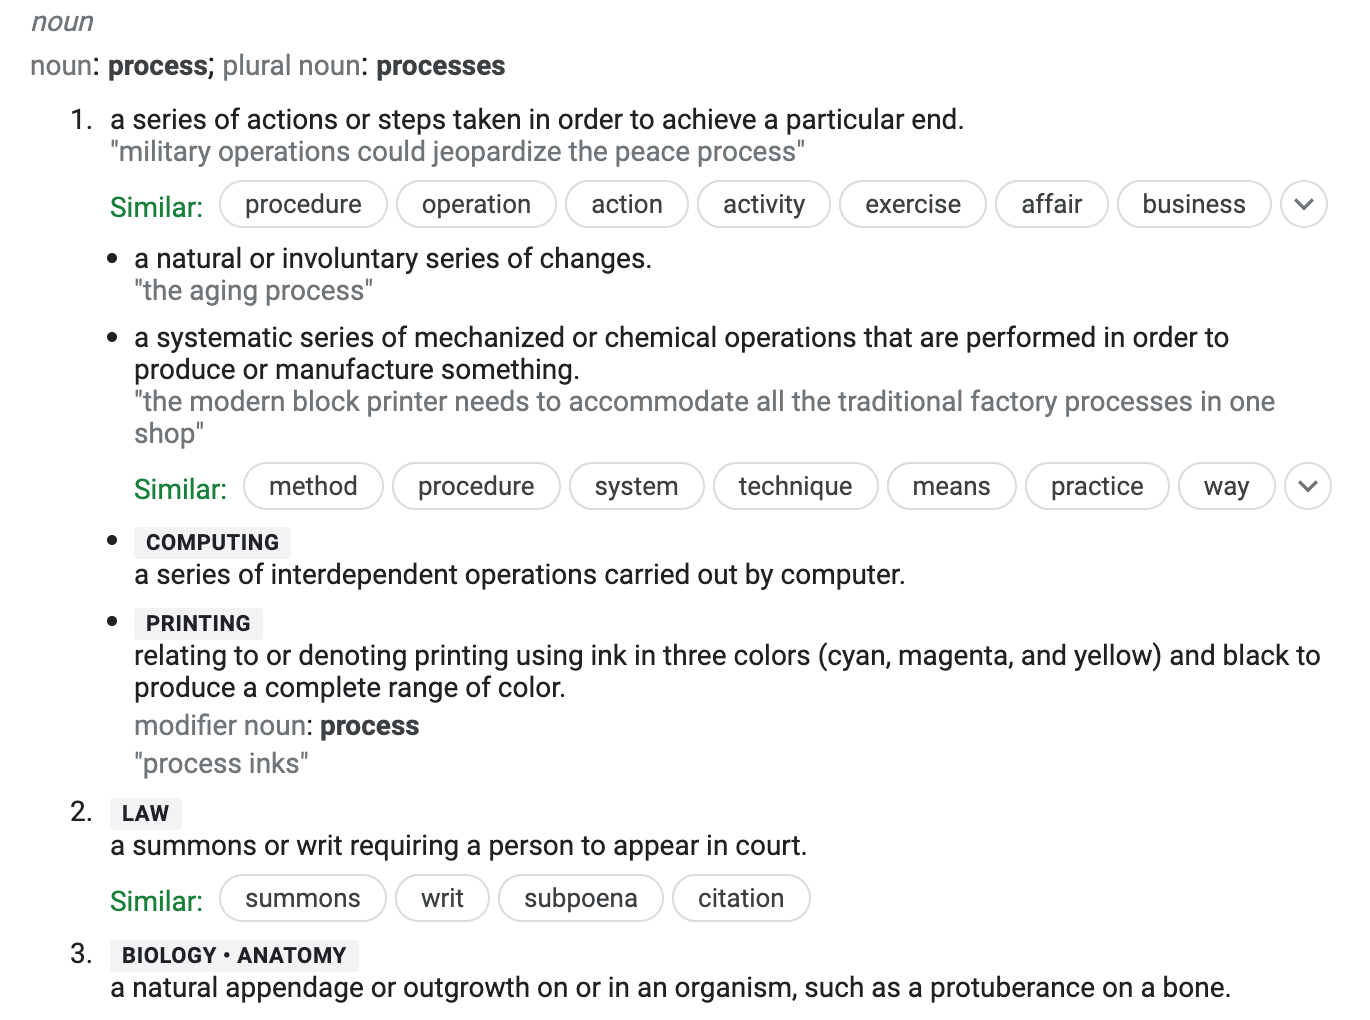The width and height of the screenshot is (1370, 1020).
Task: Select the 'business' synonym chip
Action: (1194, 204)
